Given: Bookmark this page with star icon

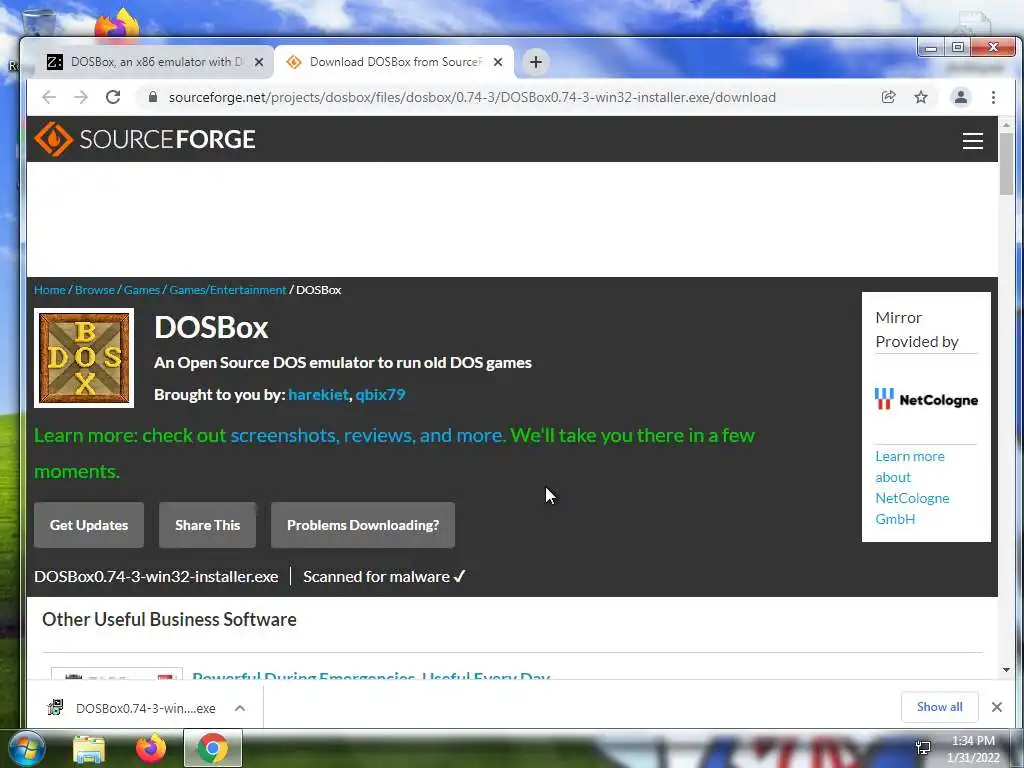Looking at the screenshot, I should tap(921, 97).
